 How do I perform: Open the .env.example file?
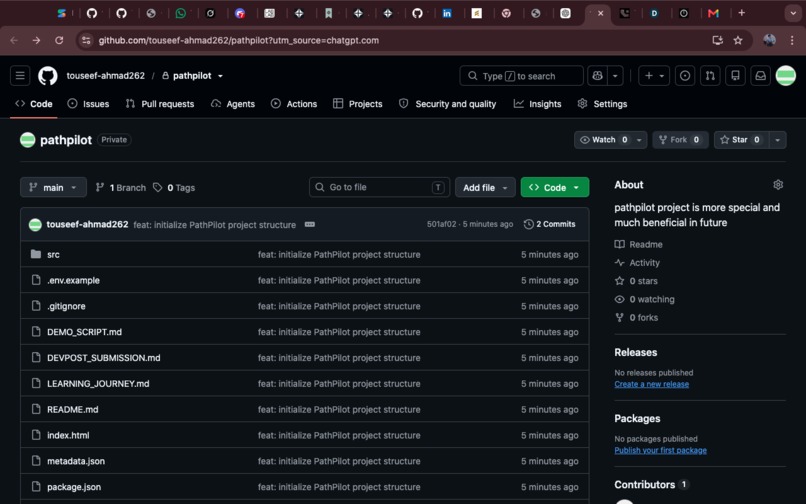[74, 280]
